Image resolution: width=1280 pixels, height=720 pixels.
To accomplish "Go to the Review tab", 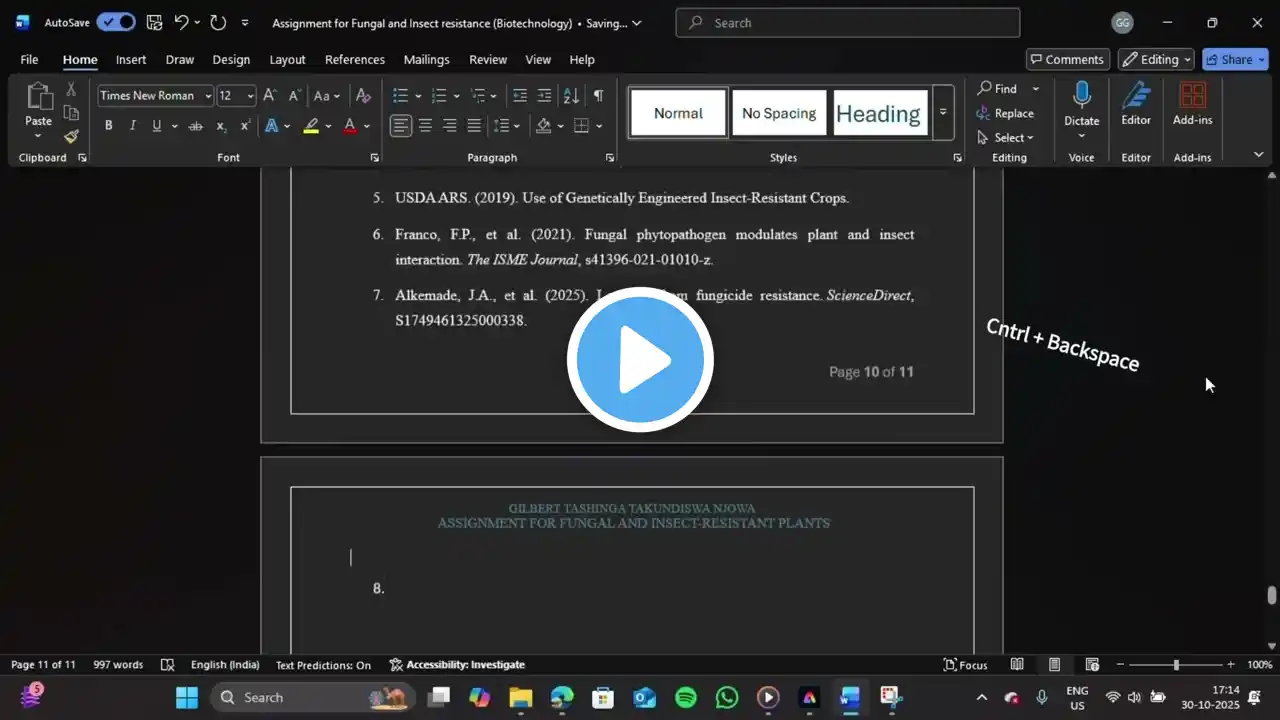I will [488, 59].
